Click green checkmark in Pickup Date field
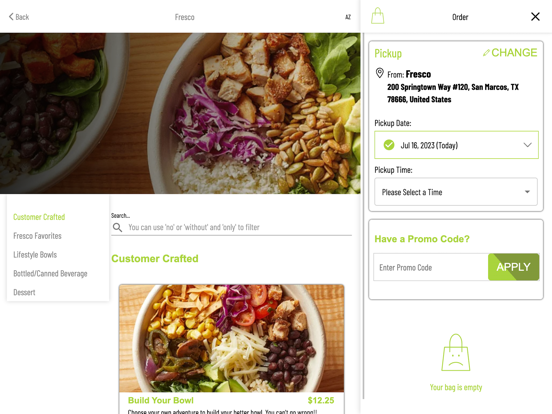 tap(389, 145)
